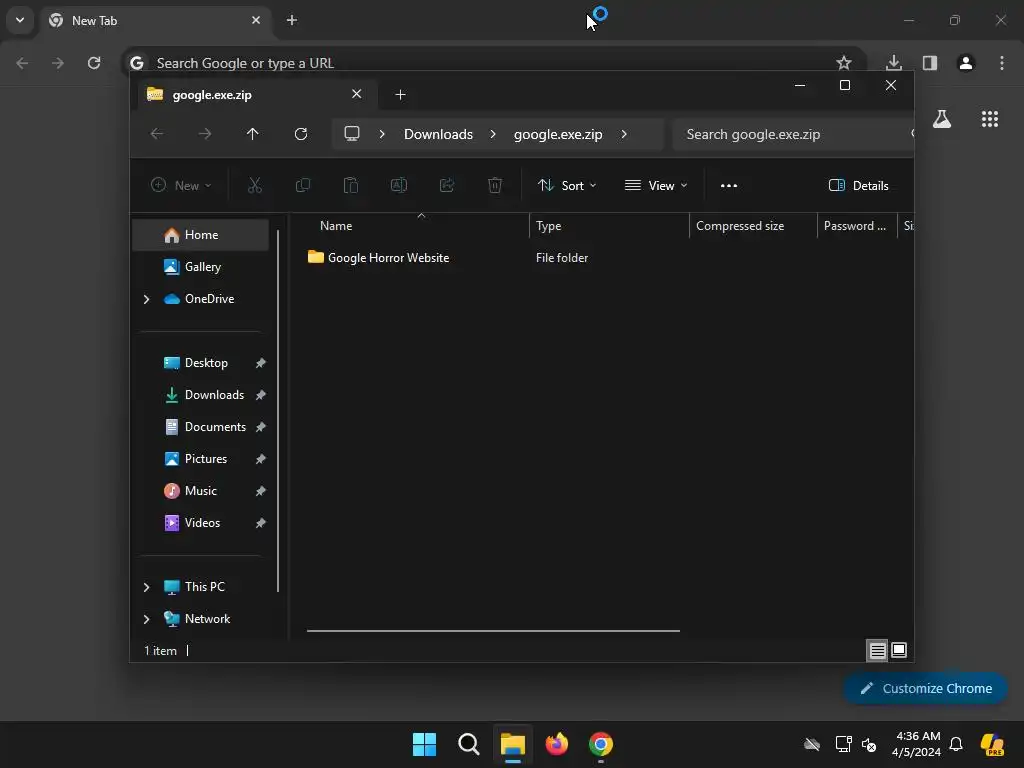Open the Windows Start button
This screenshot has height=768, width=1024.
pyautogui.click(x=424, y=744)
